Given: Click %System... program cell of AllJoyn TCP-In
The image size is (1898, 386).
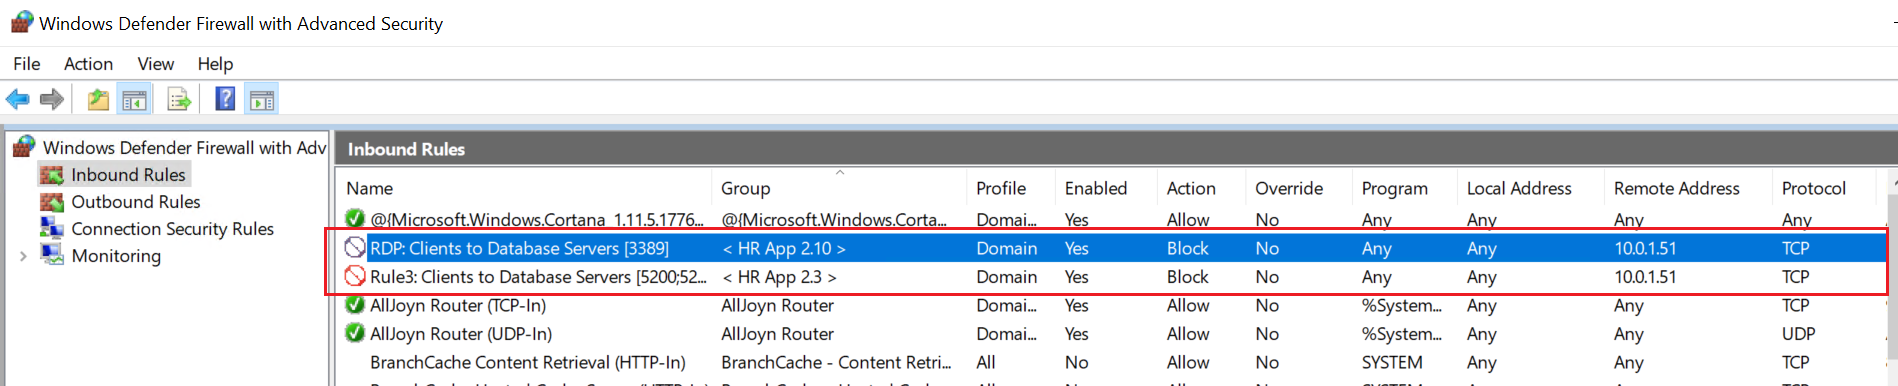Looking at the screenshot, I should [1402, 305].
